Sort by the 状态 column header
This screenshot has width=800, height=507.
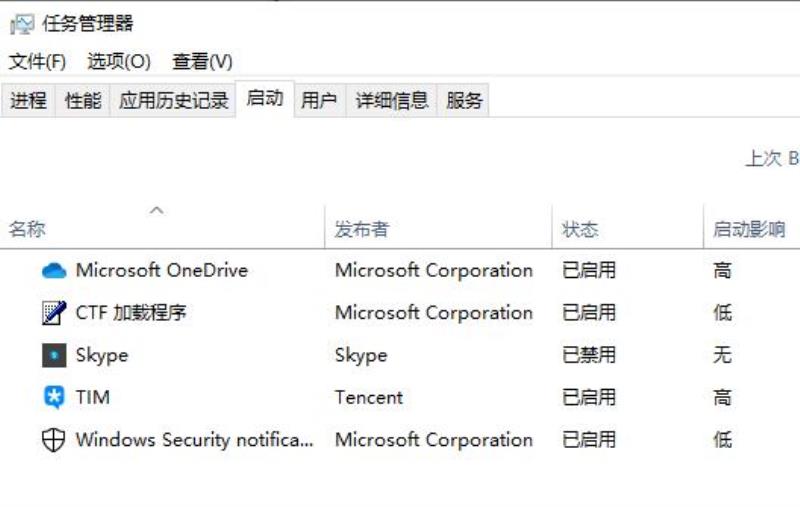[x=628, y=229]
